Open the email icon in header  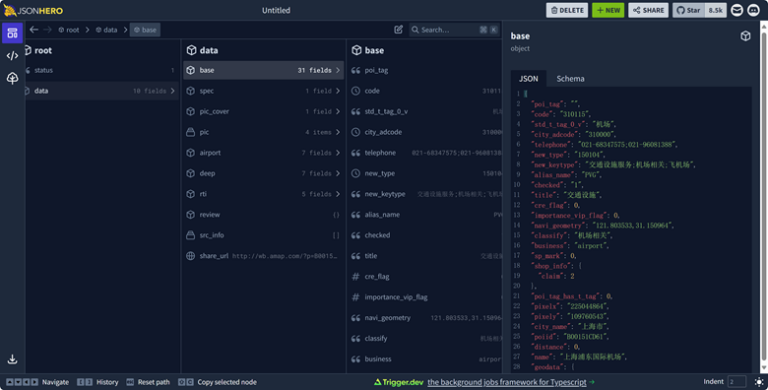pos(737,10)
